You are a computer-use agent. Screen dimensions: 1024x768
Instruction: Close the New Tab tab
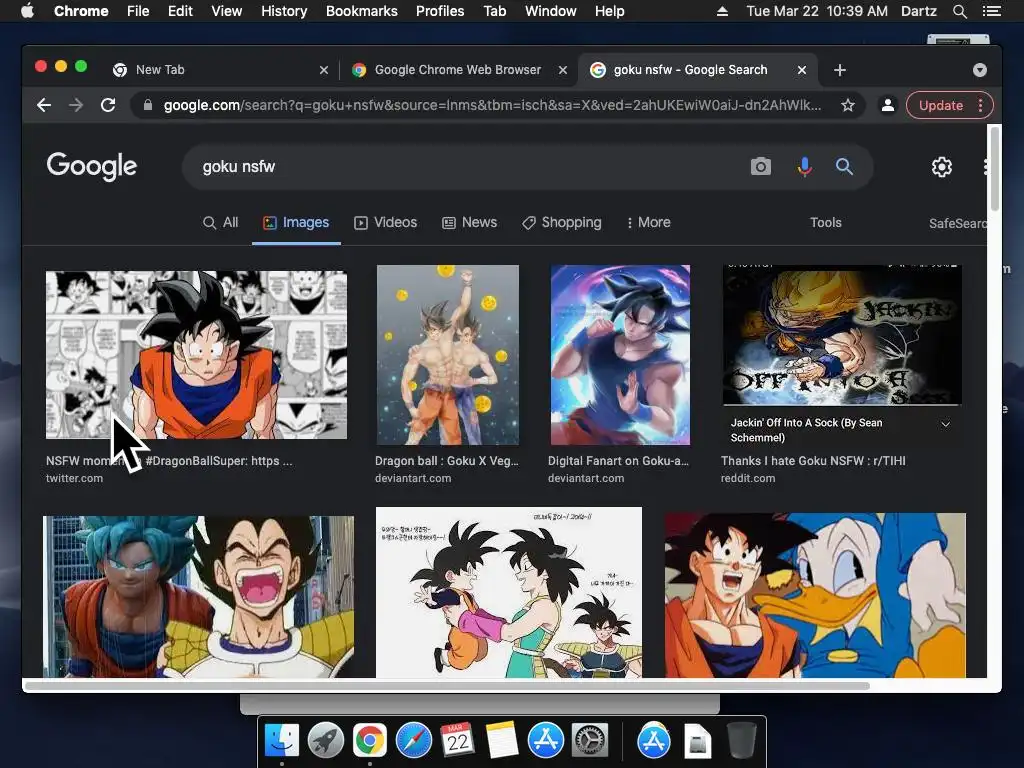point(323,70)
